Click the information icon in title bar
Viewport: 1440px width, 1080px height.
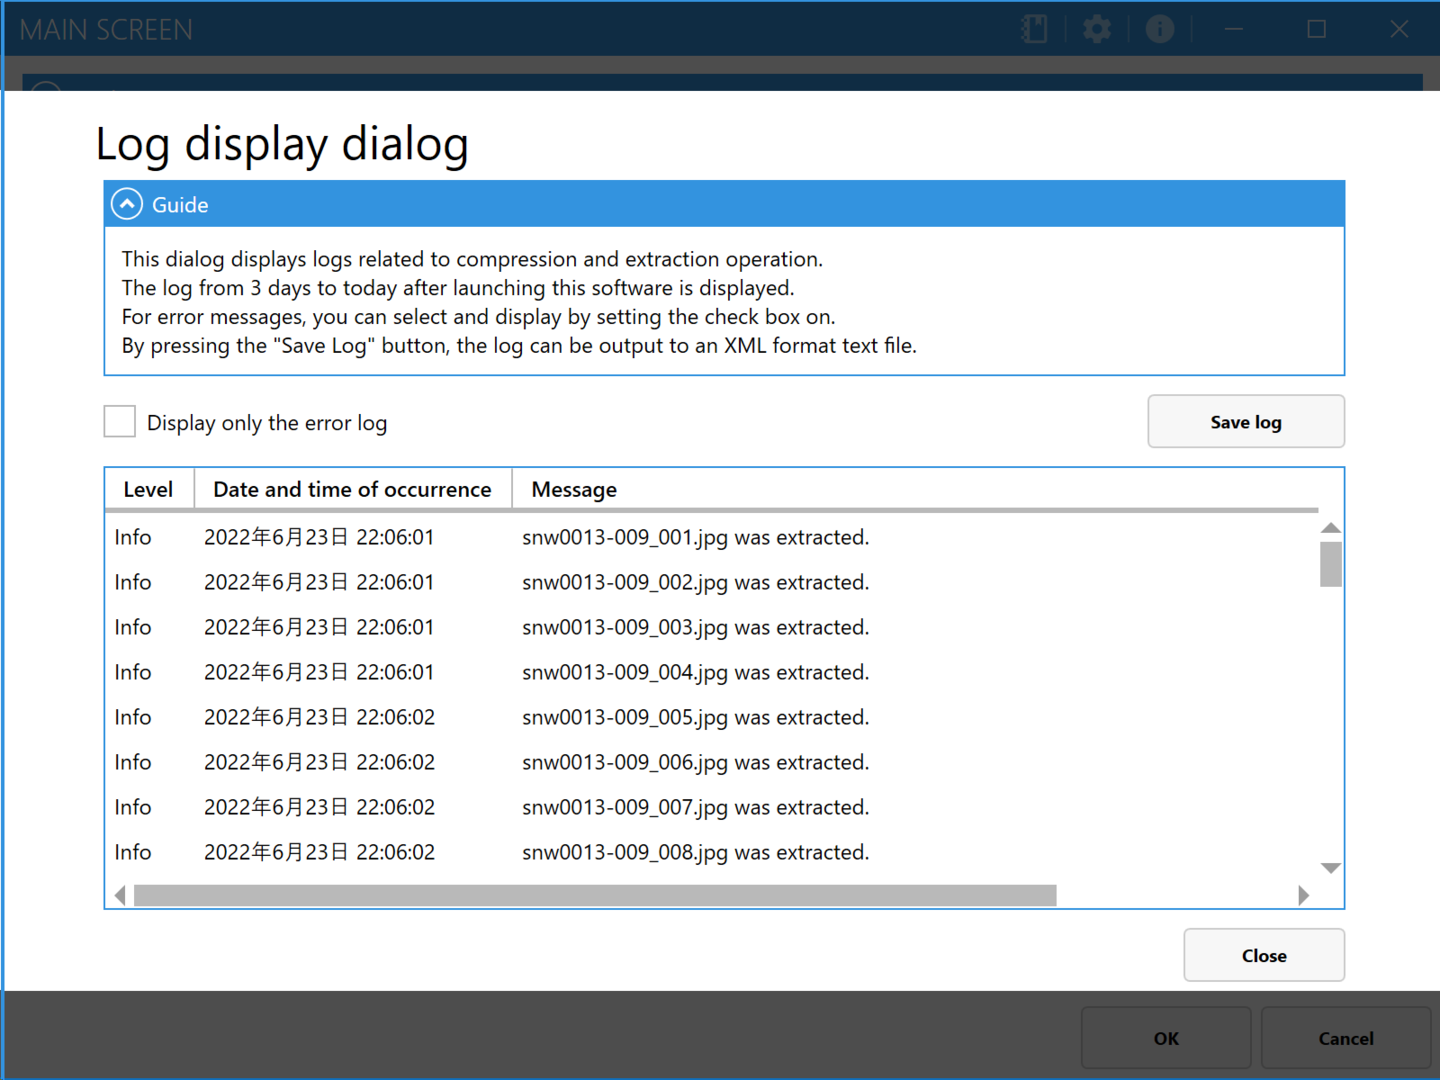[1159, 29]
